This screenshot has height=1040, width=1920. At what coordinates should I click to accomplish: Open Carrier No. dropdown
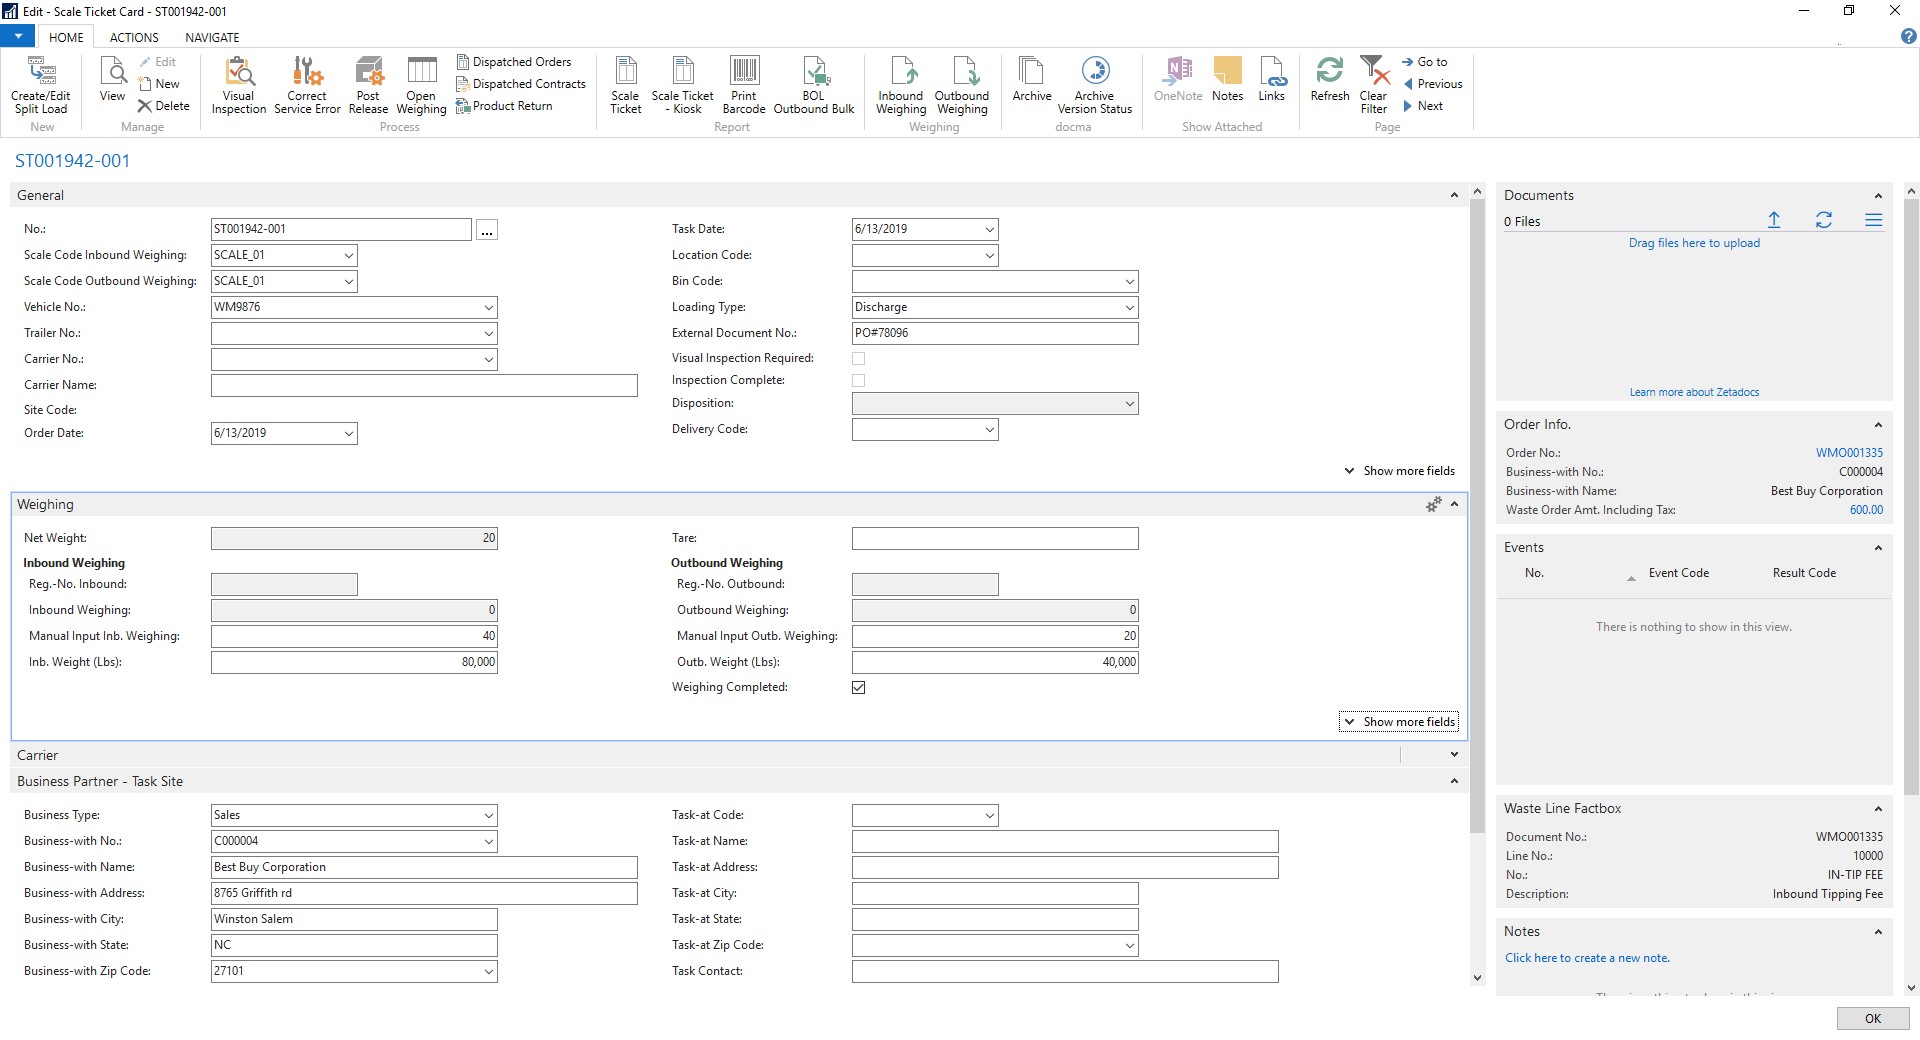[x=489, y=359]
